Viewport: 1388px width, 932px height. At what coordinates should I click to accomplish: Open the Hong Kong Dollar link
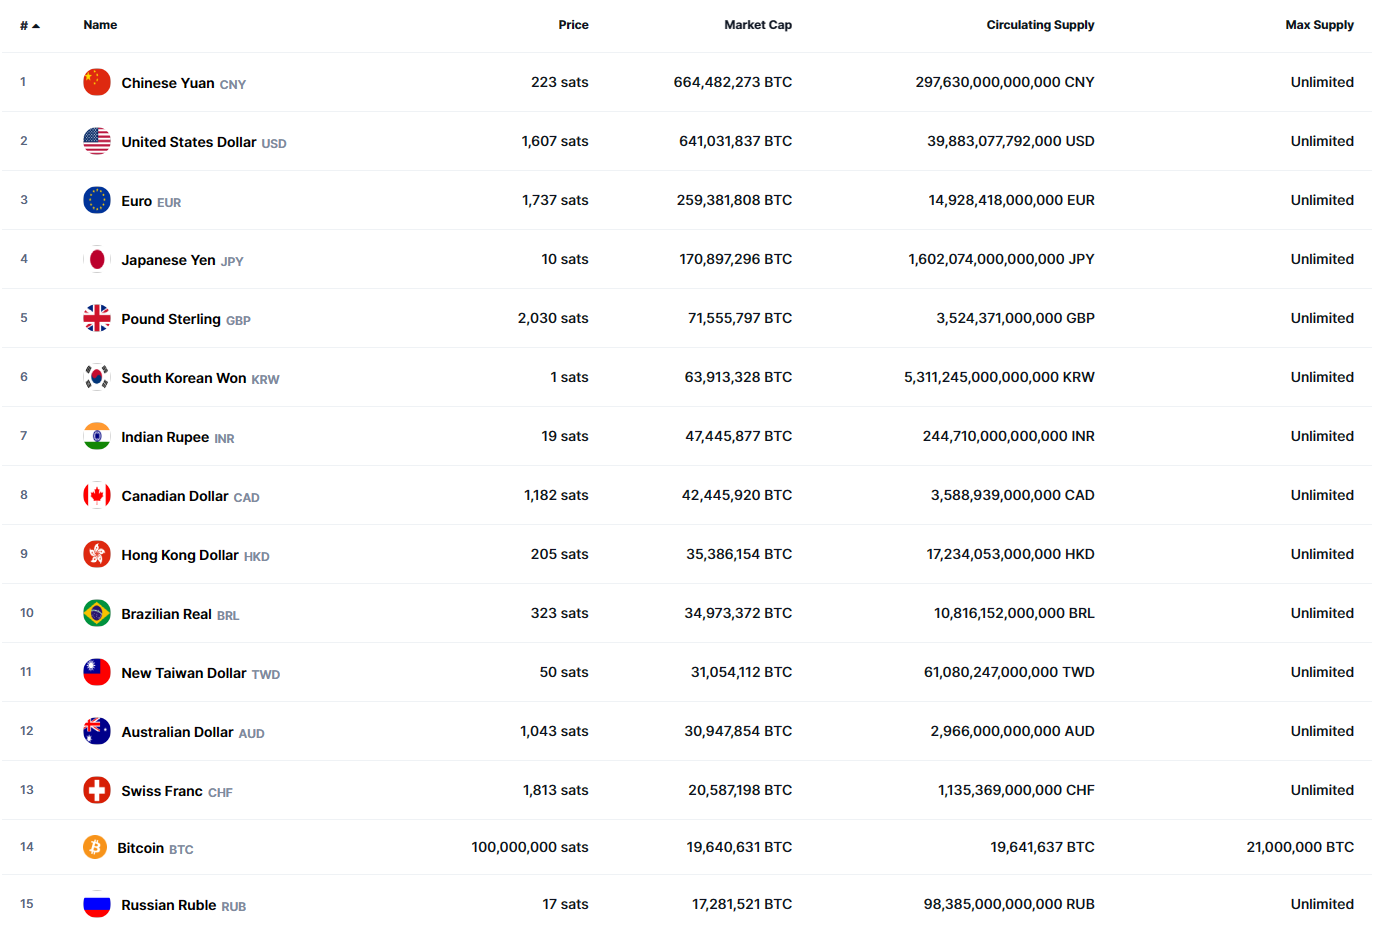click(180, 555)
